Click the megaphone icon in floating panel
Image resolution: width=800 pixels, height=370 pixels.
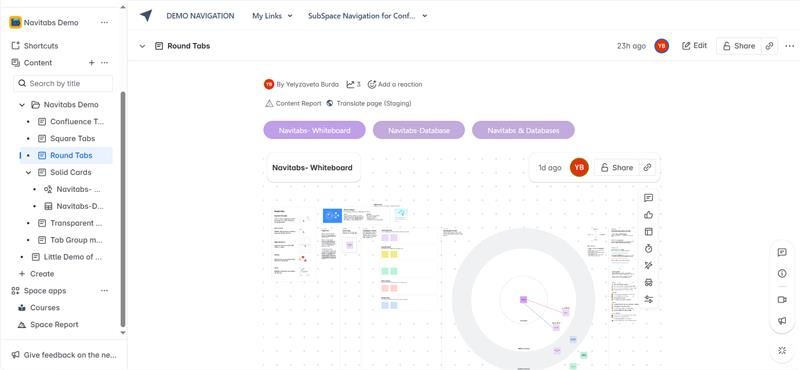[782, 320]
